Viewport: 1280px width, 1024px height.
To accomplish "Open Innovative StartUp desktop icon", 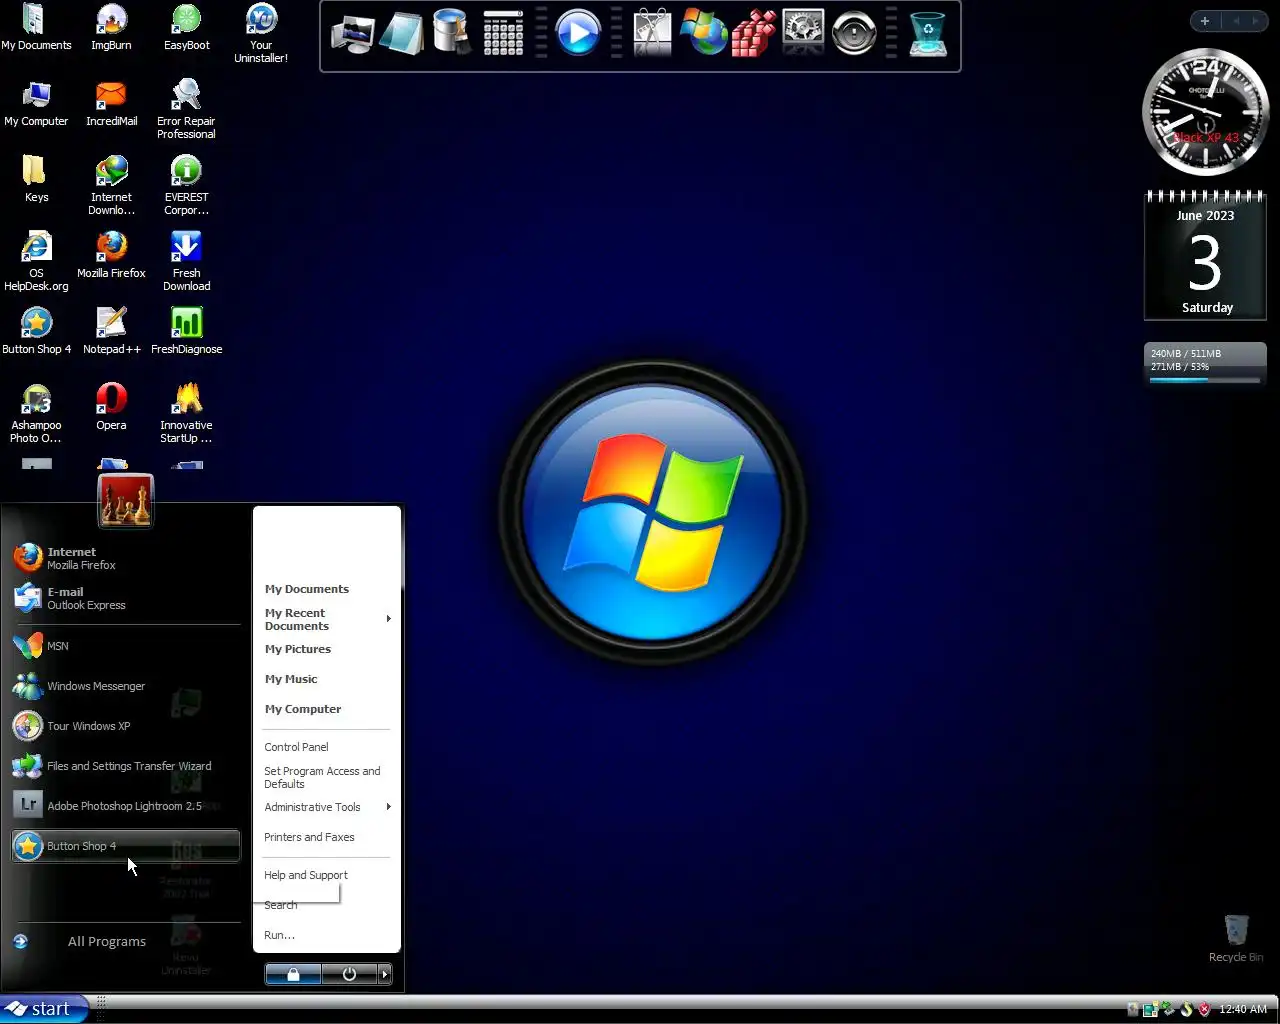I will (186, 413).
